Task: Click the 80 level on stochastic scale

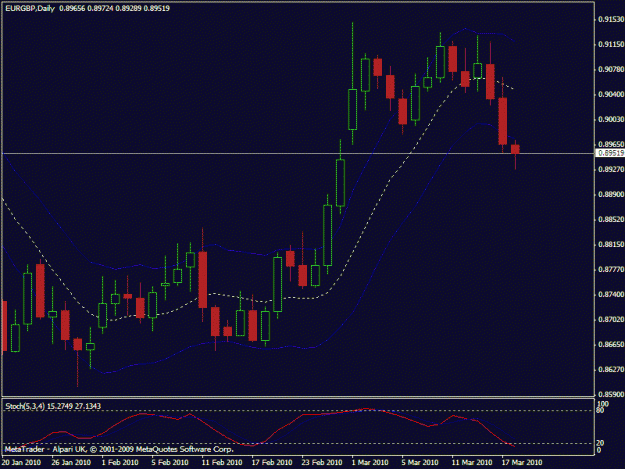Action: click(x=600, y=410)
